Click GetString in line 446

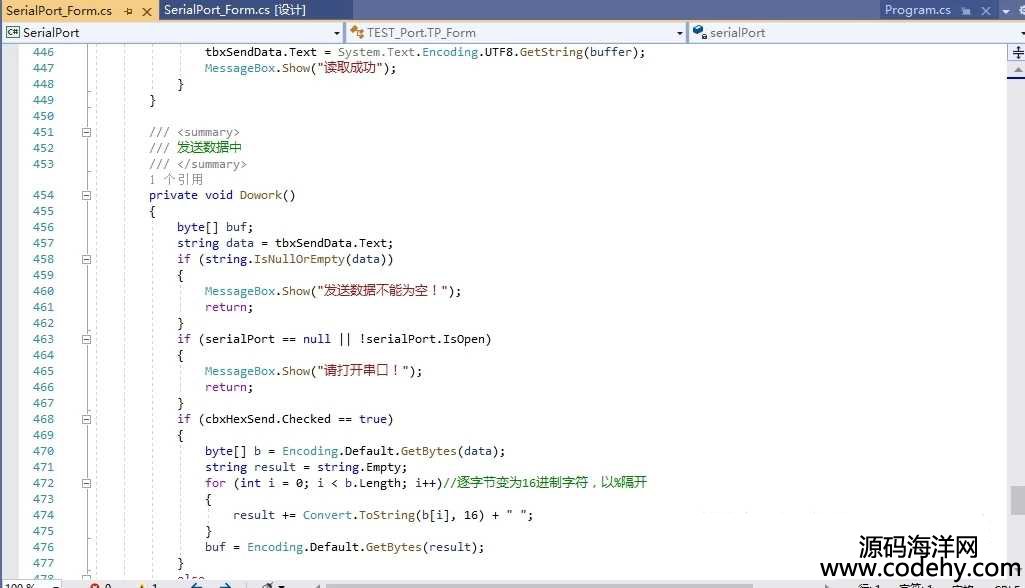pos(551,52)
